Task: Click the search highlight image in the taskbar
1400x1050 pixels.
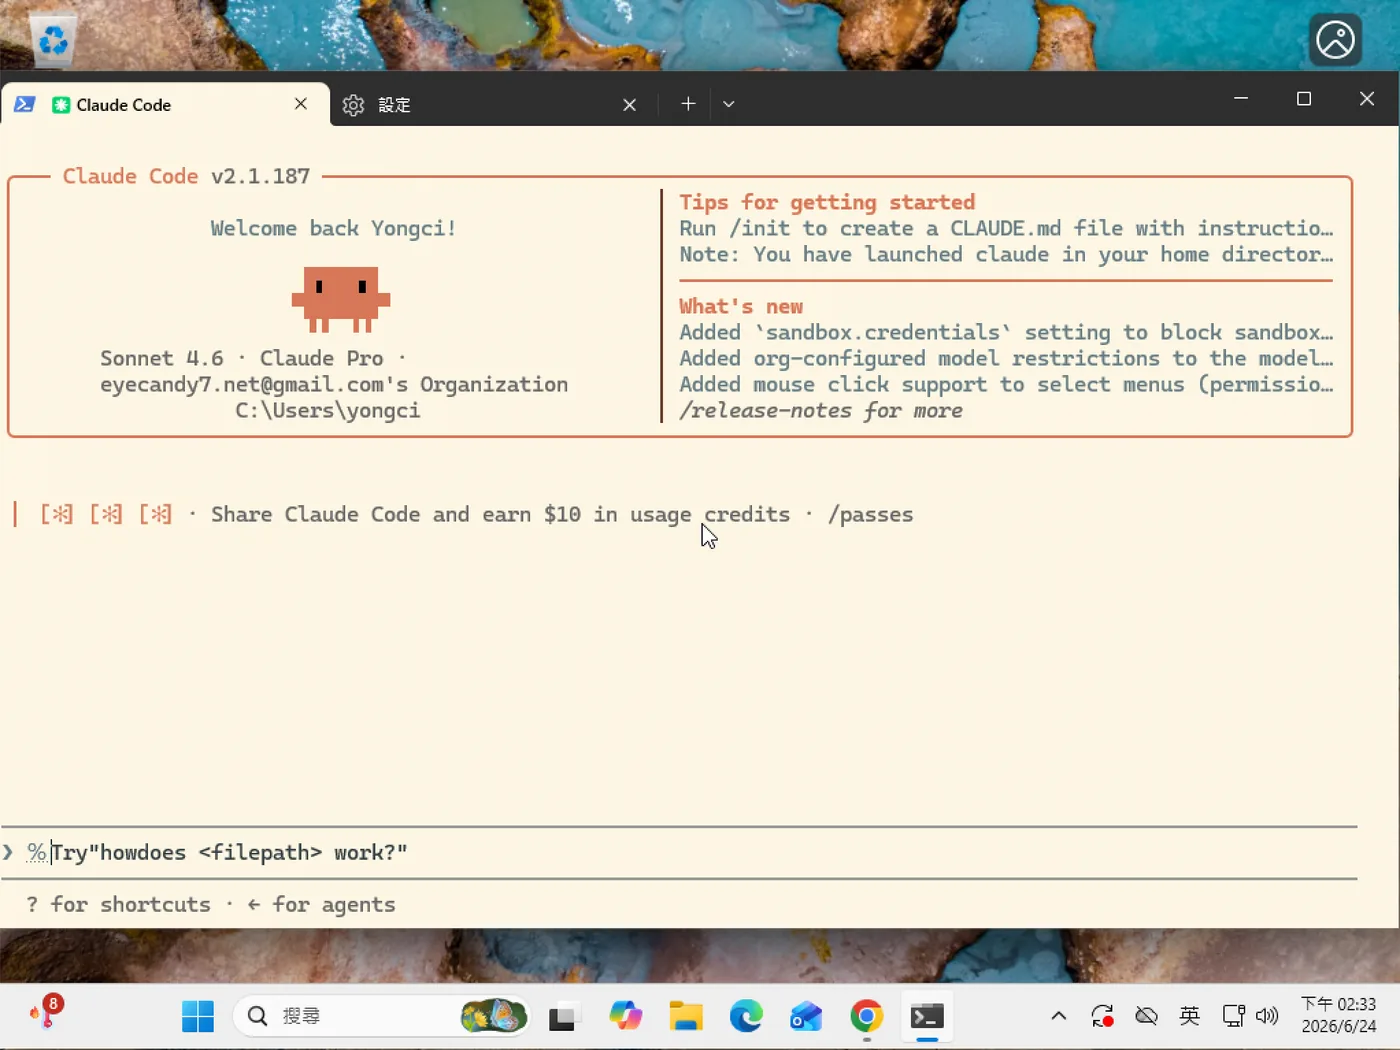Action: [493, 1016]
